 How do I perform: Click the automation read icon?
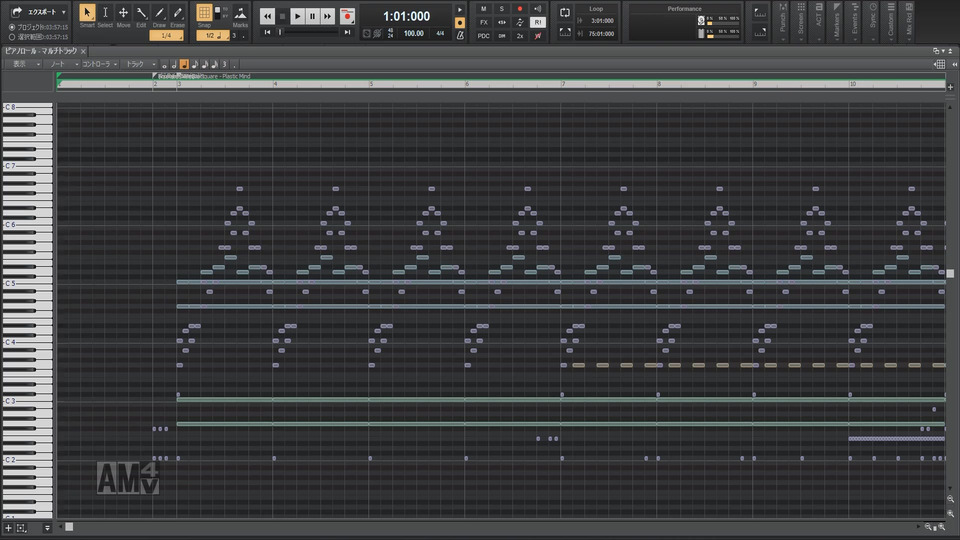[520, 22]
